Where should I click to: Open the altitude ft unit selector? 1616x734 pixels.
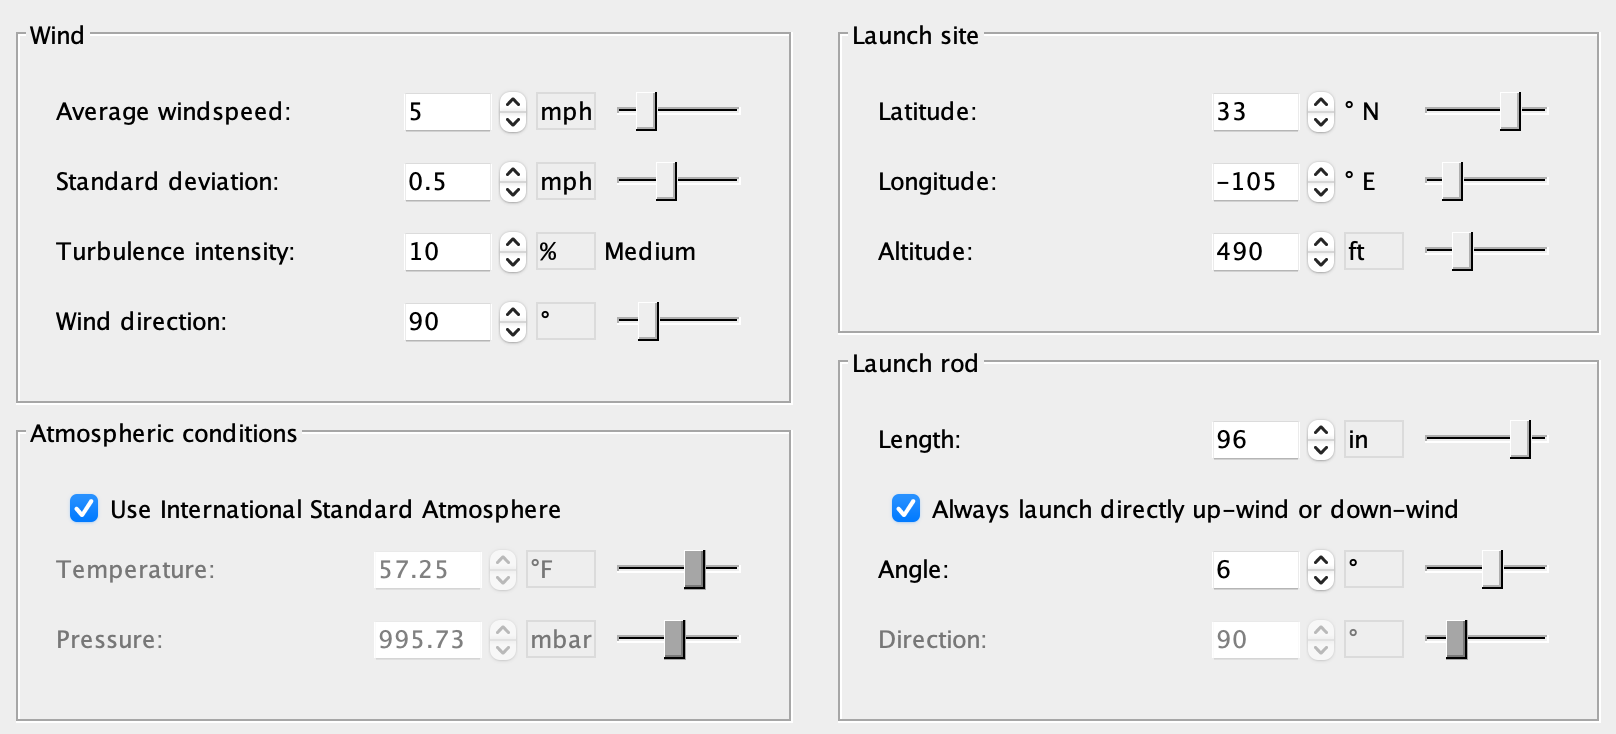pos(1373,251)
